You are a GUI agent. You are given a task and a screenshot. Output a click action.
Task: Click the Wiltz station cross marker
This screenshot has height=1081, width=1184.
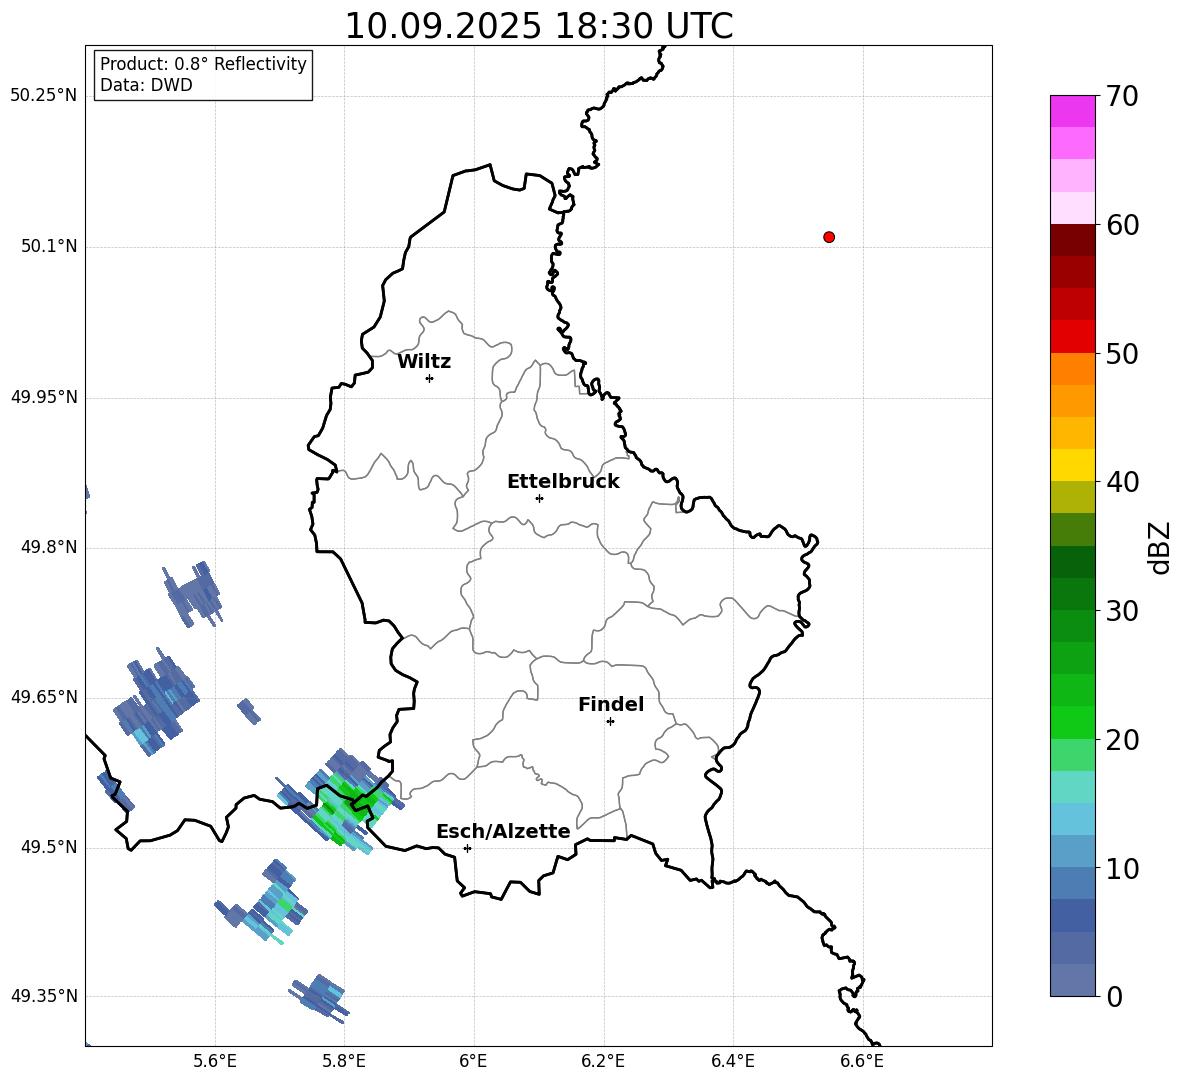tap(430, 378)
